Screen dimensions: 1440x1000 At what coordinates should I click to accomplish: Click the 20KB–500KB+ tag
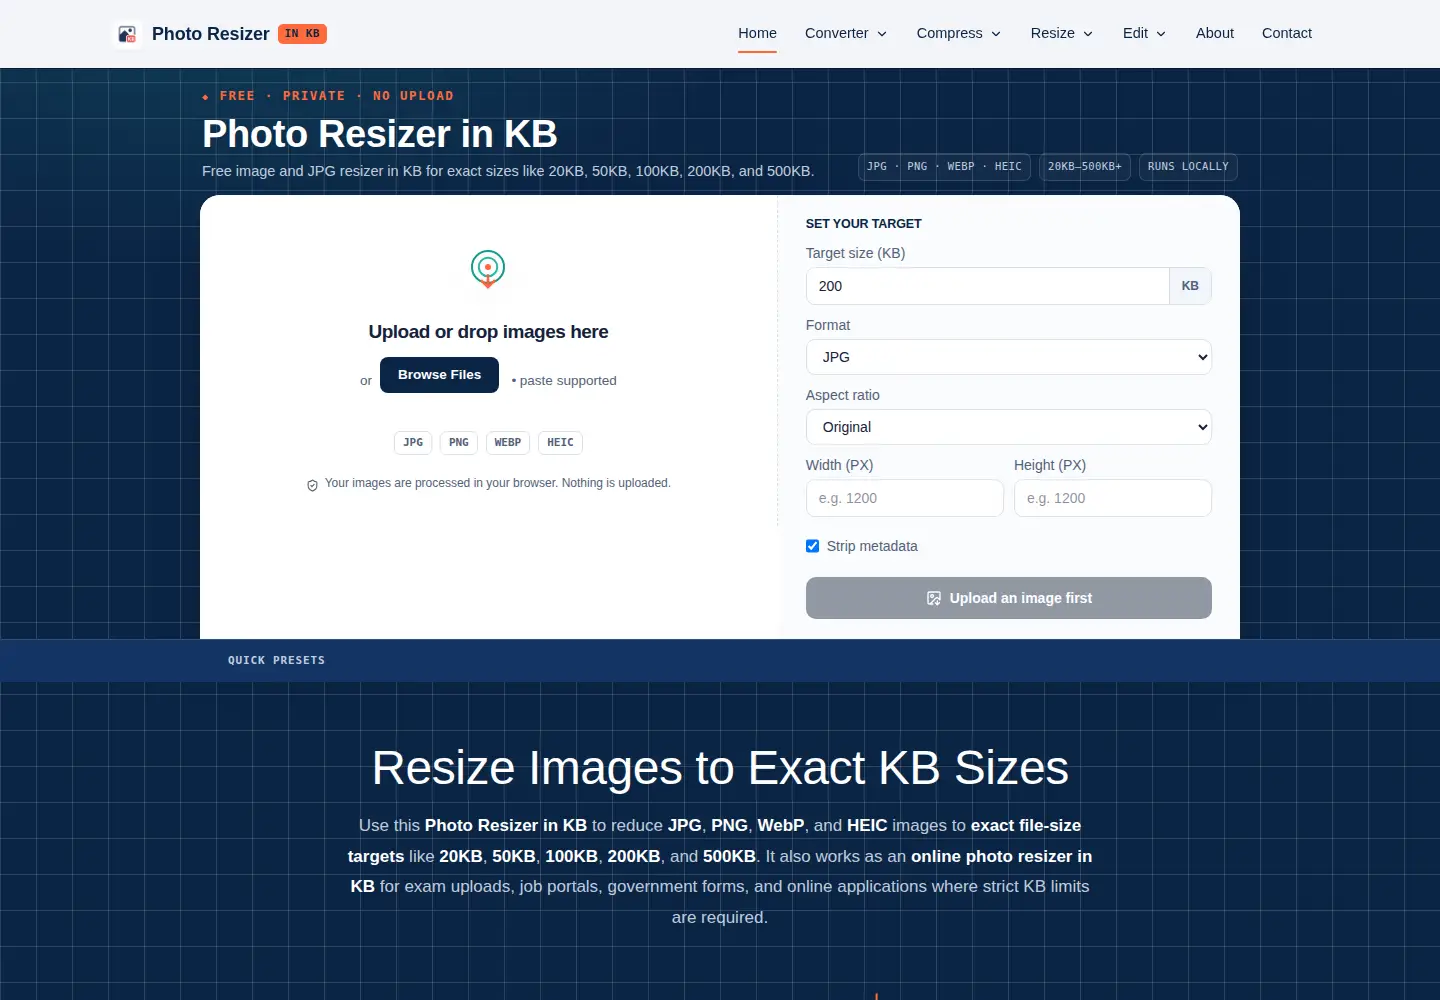(1085, 167)
